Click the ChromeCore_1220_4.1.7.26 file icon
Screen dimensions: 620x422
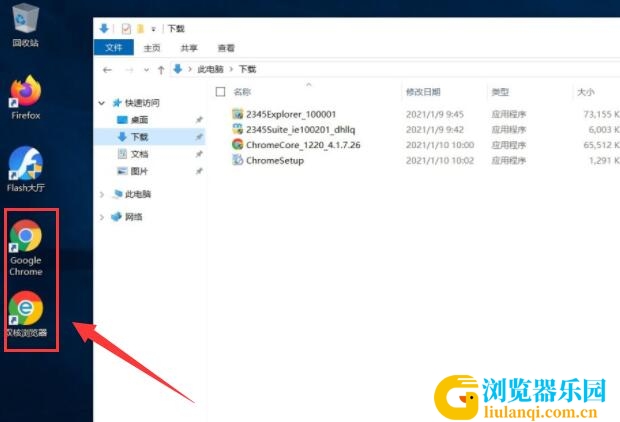pyautogui.click(x=237, y=144)
